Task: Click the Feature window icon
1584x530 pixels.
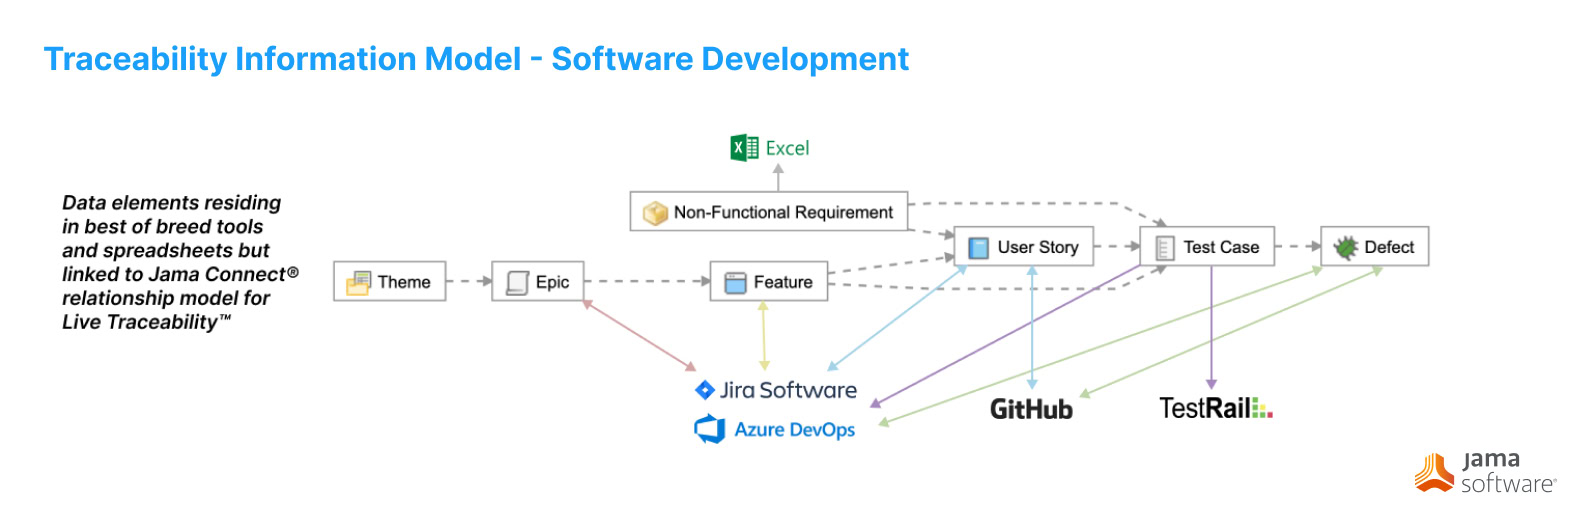Action: (x=735, y=283)
